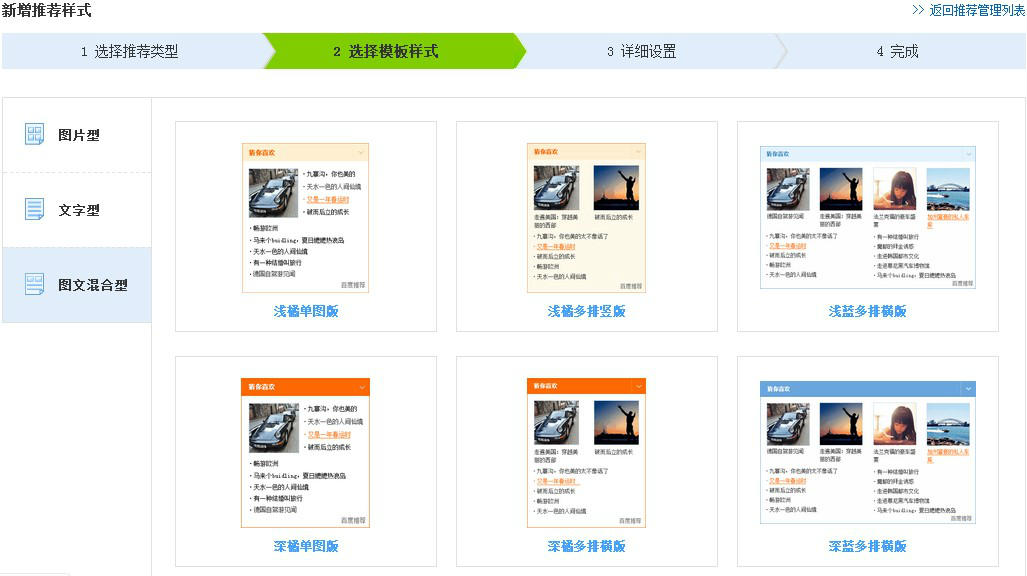Open the 深蓝多排横版 label link
Screen dimensions: 1027x576
(867, 546)
